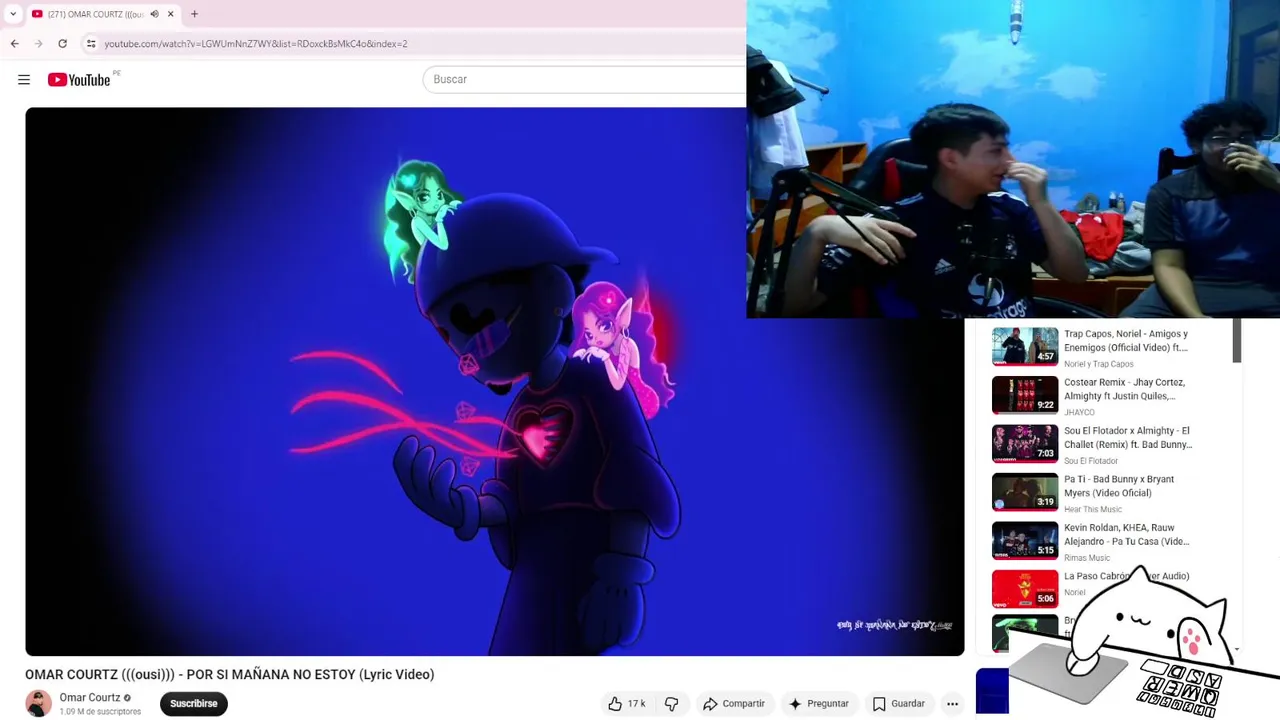Open site info icon in address bar
Viewport: 1280px width, 720px height.
coord(91,44)
